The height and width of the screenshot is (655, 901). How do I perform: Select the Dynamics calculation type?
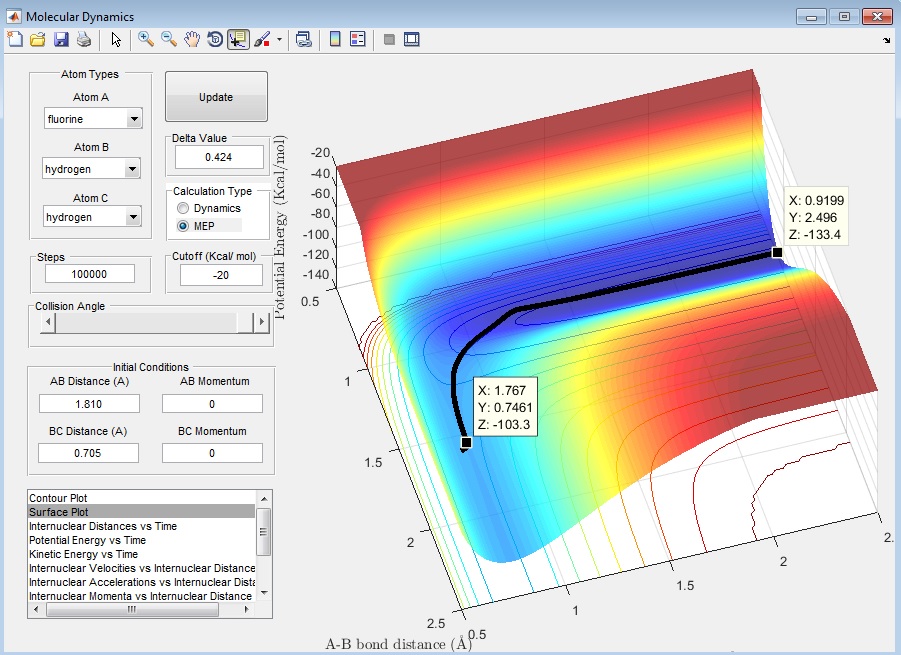click(x=183, y=208)
